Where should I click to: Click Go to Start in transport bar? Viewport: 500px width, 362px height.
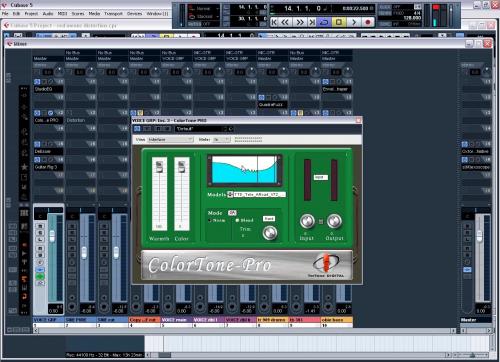[x=274, y=22]
